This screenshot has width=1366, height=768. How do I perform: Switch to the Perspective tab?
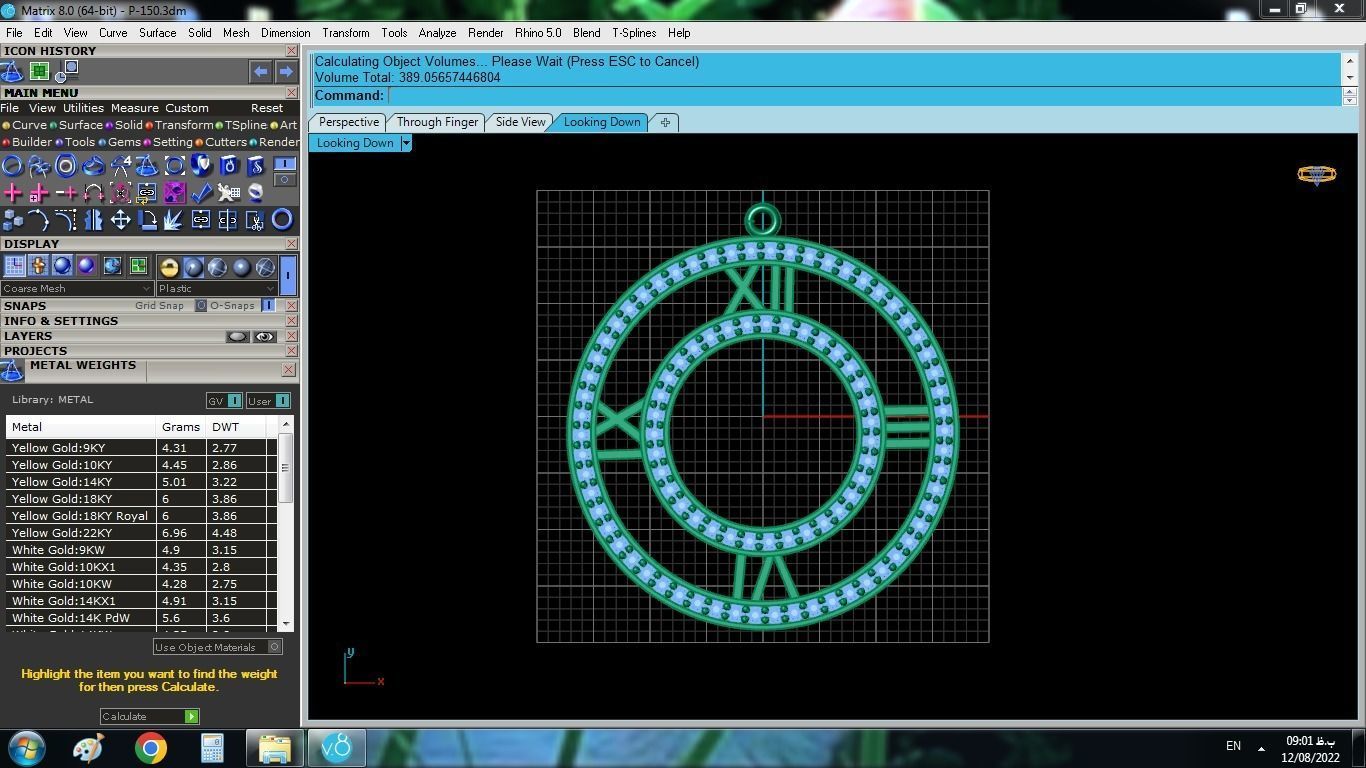(x=349, y=122)
